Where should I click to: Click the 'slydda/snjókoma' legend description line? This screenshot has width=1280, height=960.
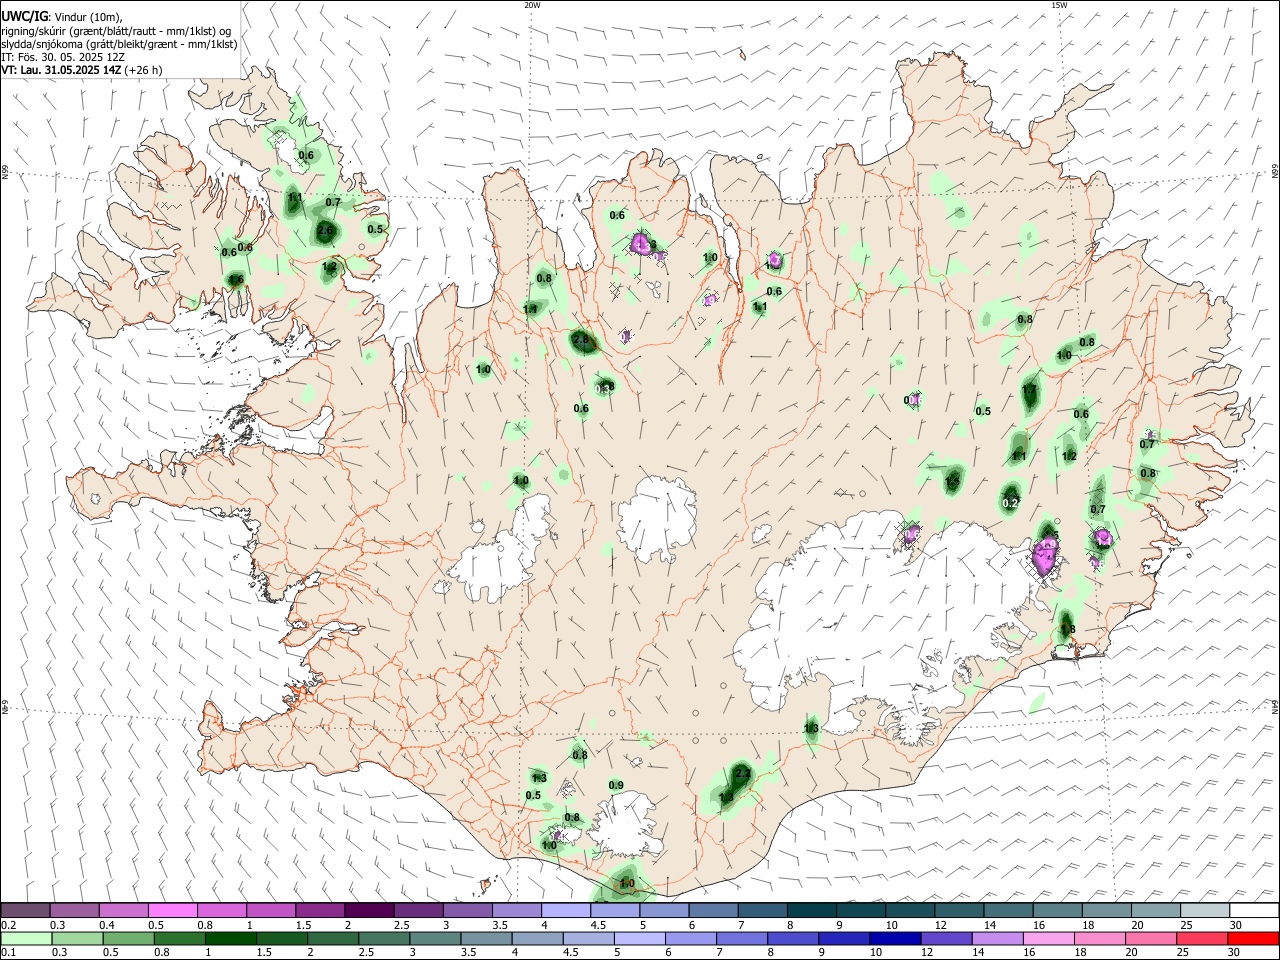pyautogui.click(x=119, y=44)
